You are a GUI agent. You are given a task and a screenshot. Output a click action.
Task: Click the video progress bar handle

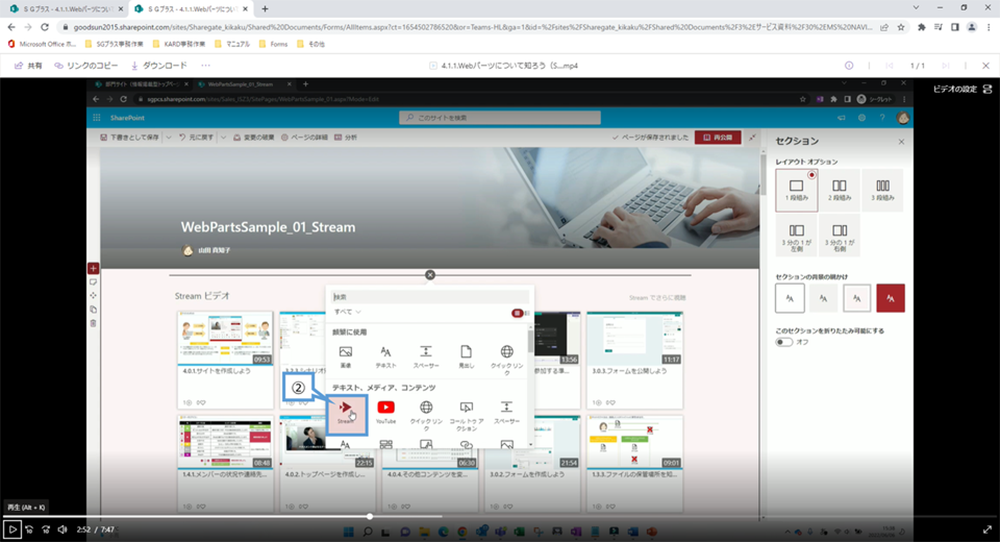tap(370, 516)
